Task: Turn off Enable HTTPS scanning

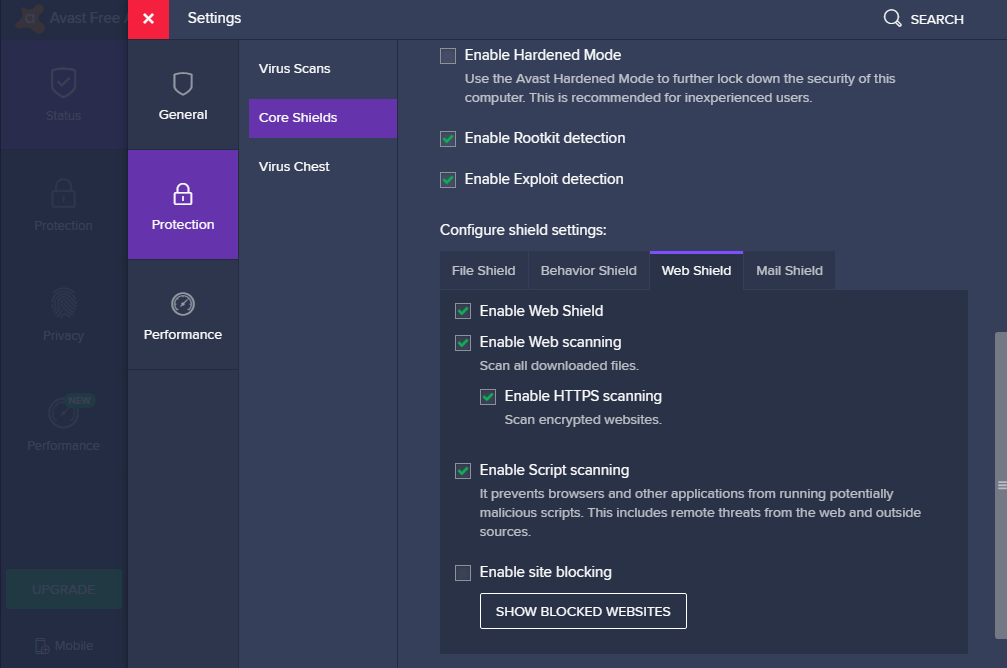Action: point(488,397)
